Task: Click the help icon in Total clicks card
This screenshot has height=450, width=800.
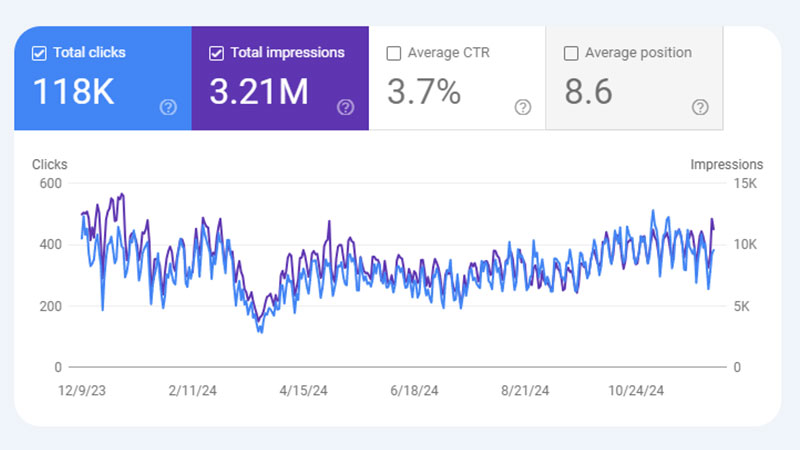Action: click(x=168, y=107)
